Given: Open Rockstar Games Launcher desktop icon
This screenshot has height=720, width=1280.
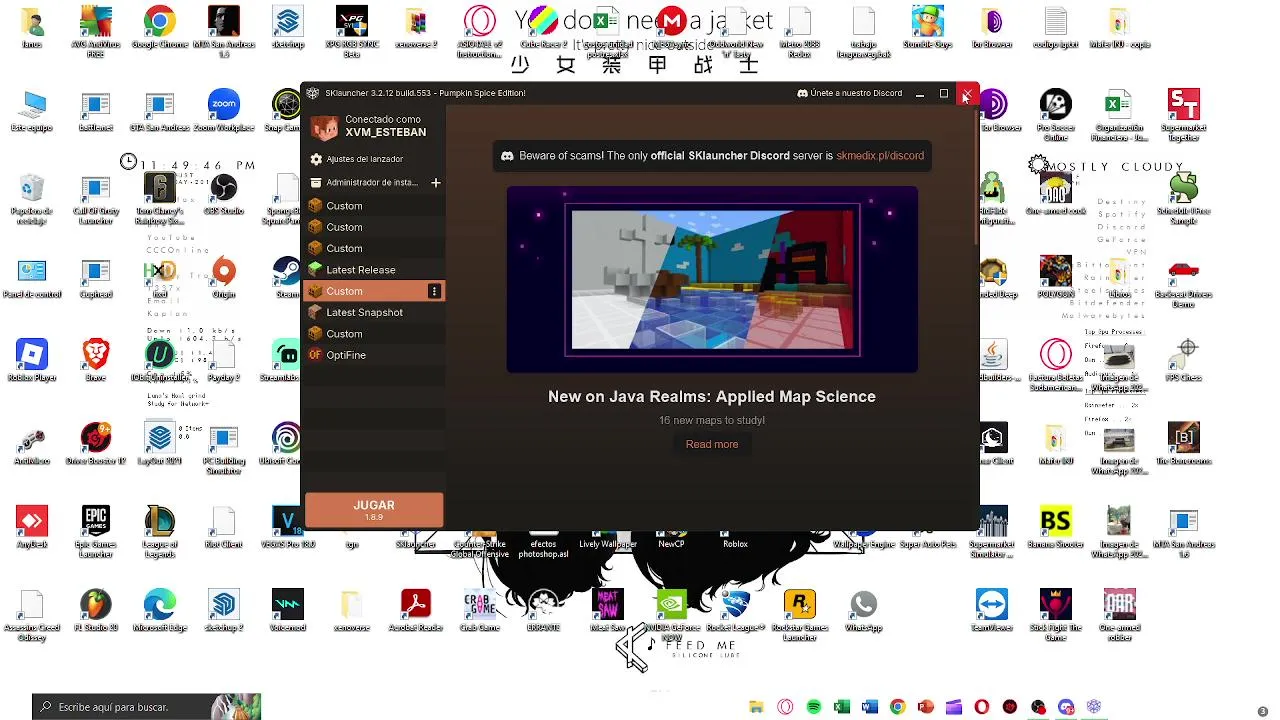Looking at the screenshot, I should 800,615.
